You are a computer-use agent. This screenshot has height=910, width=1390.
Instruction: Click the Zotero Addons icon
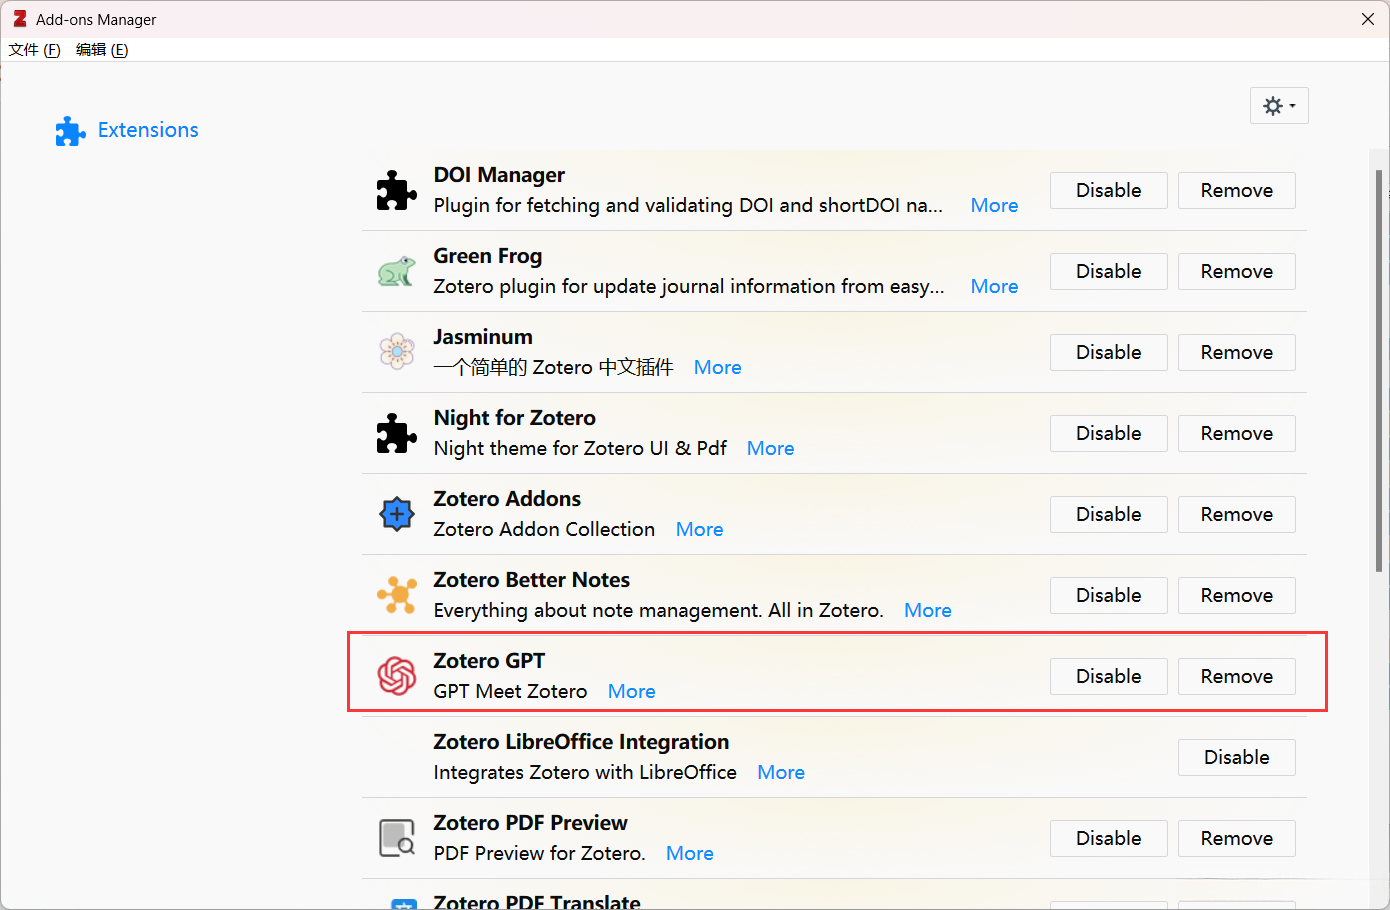[x=396, y=514]
